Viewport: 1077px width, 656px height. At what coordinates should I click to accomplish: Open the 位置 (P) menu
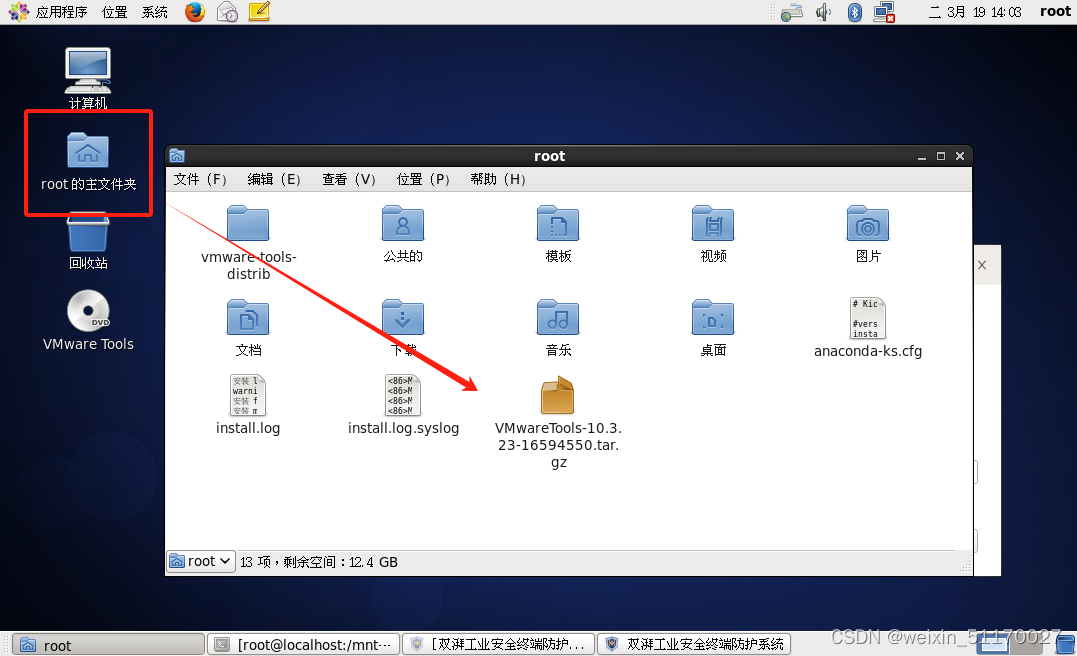coord(423,179)
